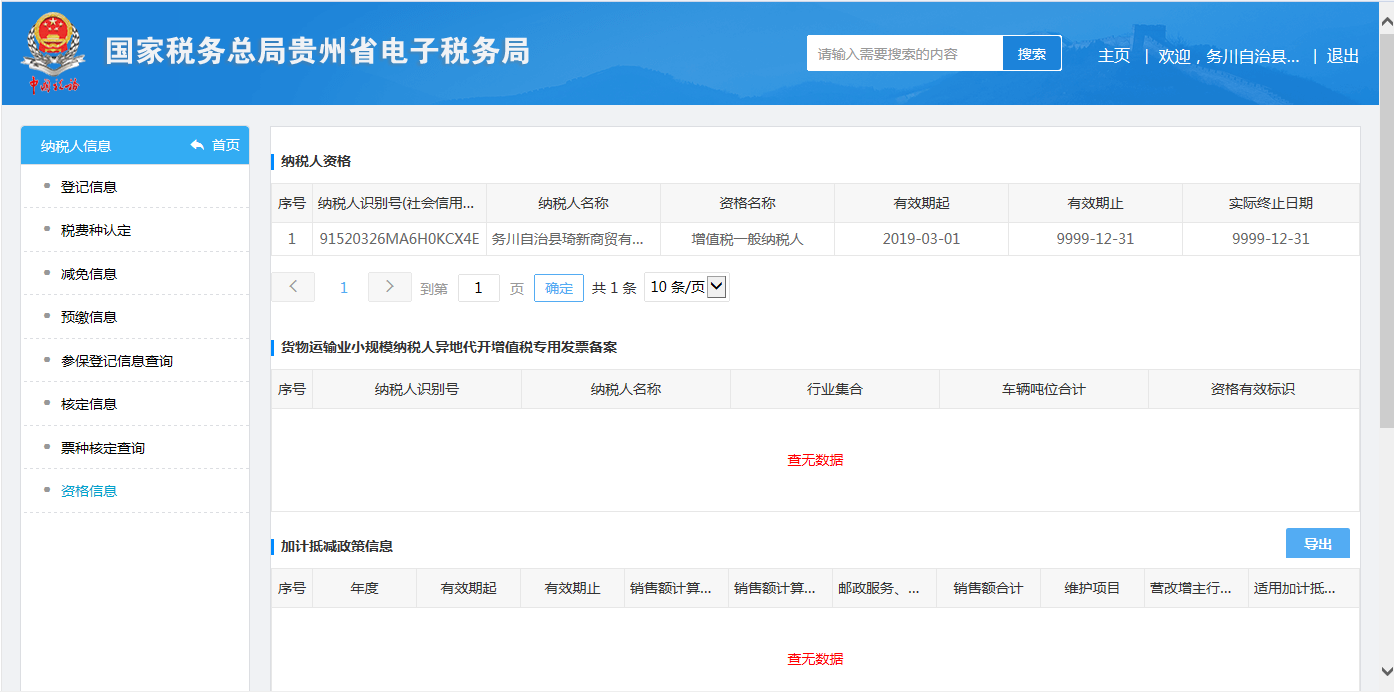
Task: Click the tax bureau emblem logo
Action: [x=53, y=54]
